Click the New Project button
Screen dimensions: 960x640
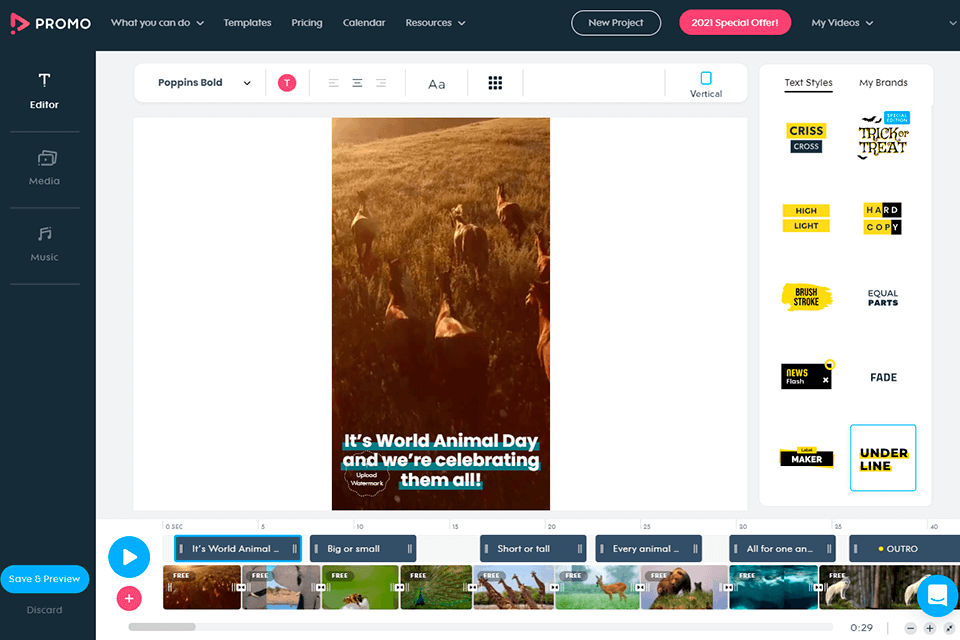[615, 23]
